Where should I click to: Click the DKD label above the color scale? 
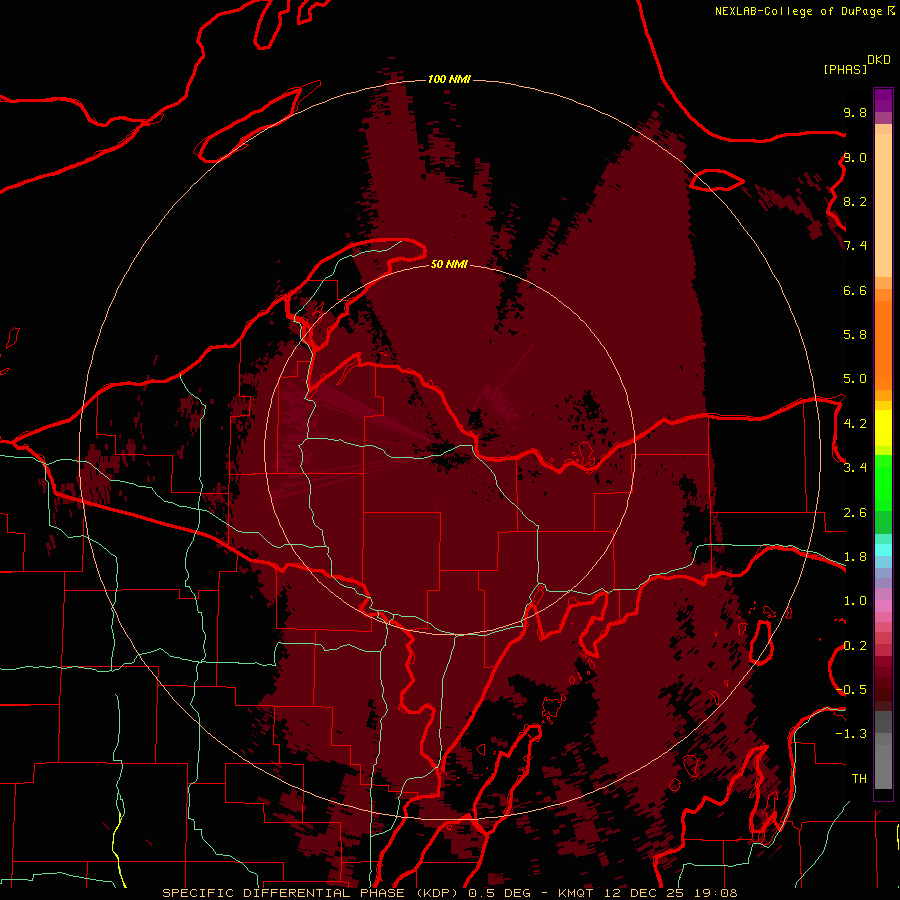click(x=879, y=60)
